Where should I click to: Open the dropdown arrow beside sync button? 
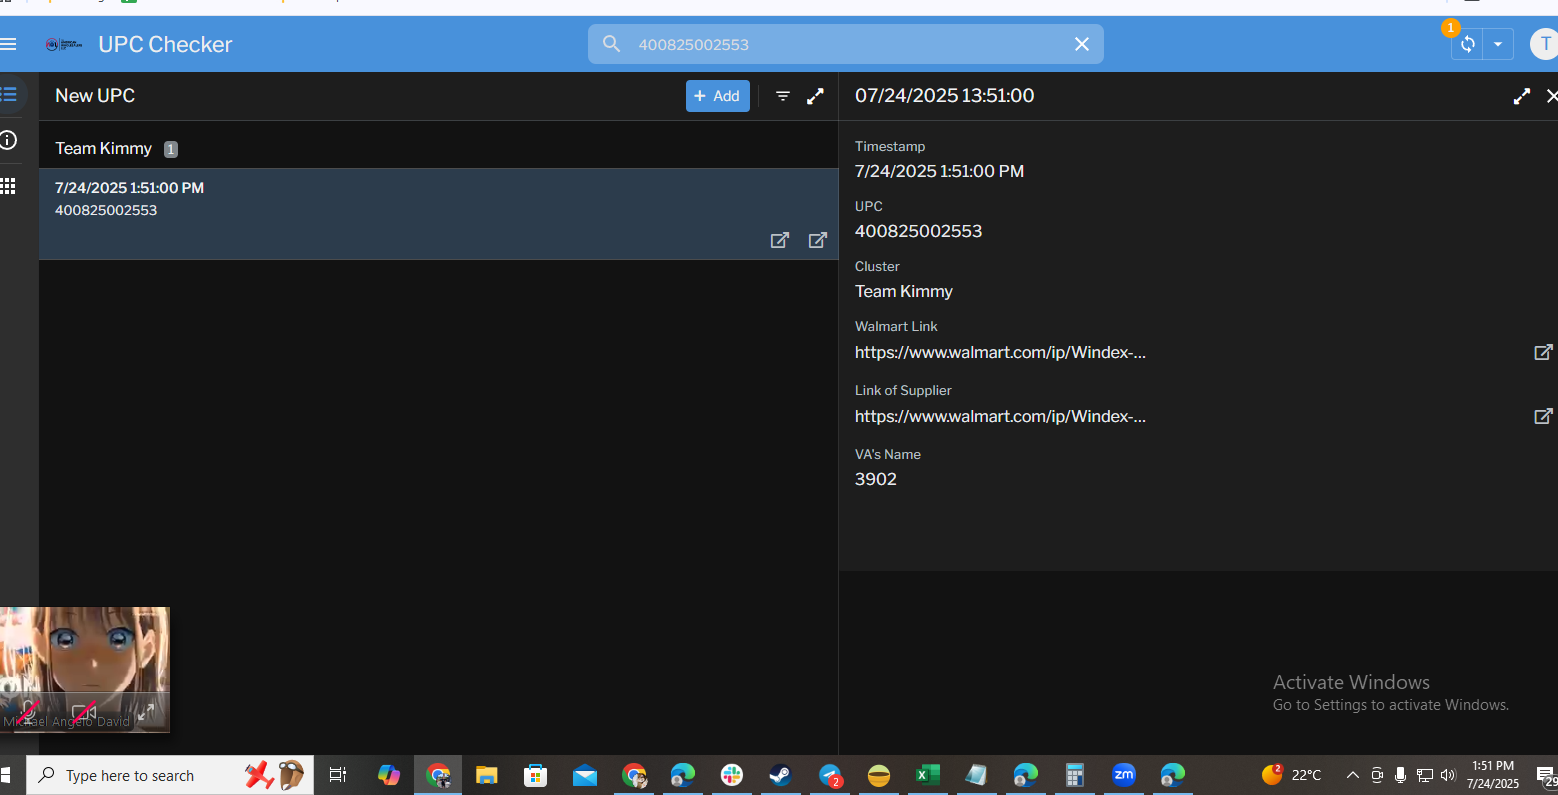pos(1497,44)
